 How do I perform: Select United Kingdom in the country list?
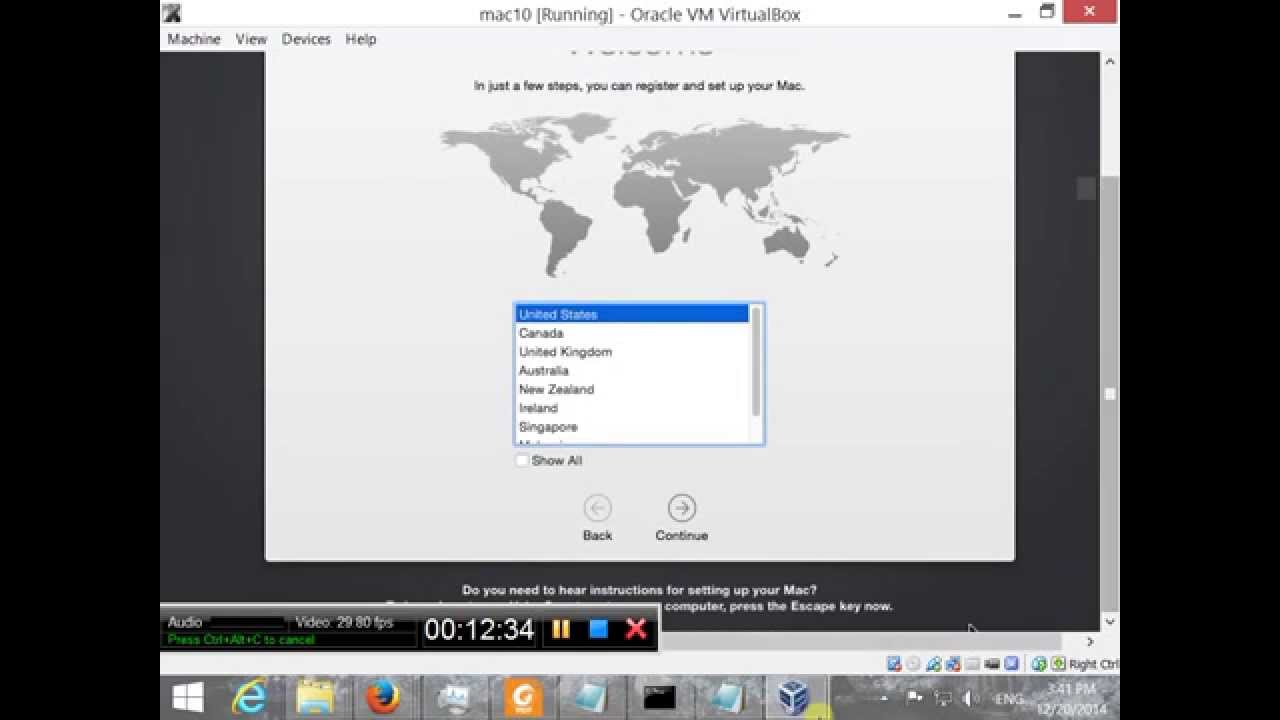632,352
